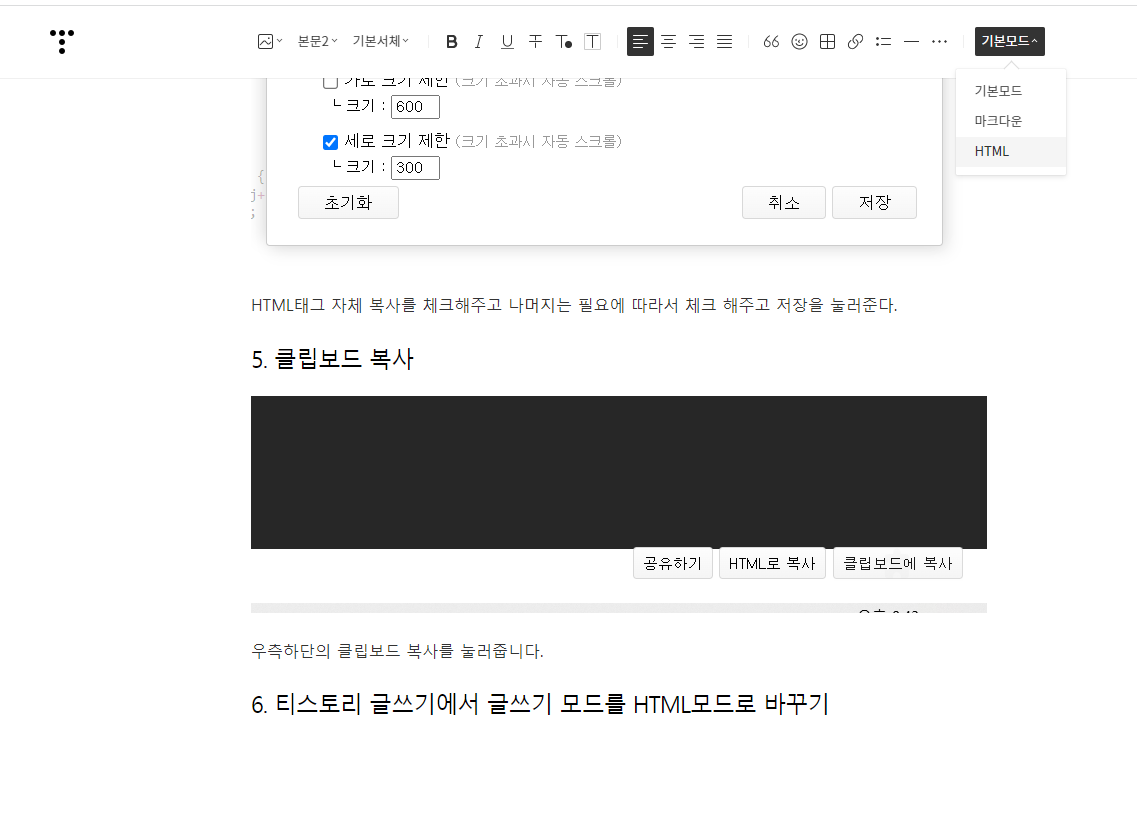Toggle bold formatting
This screenshot has width=1137, height=814.
(451, 41)
